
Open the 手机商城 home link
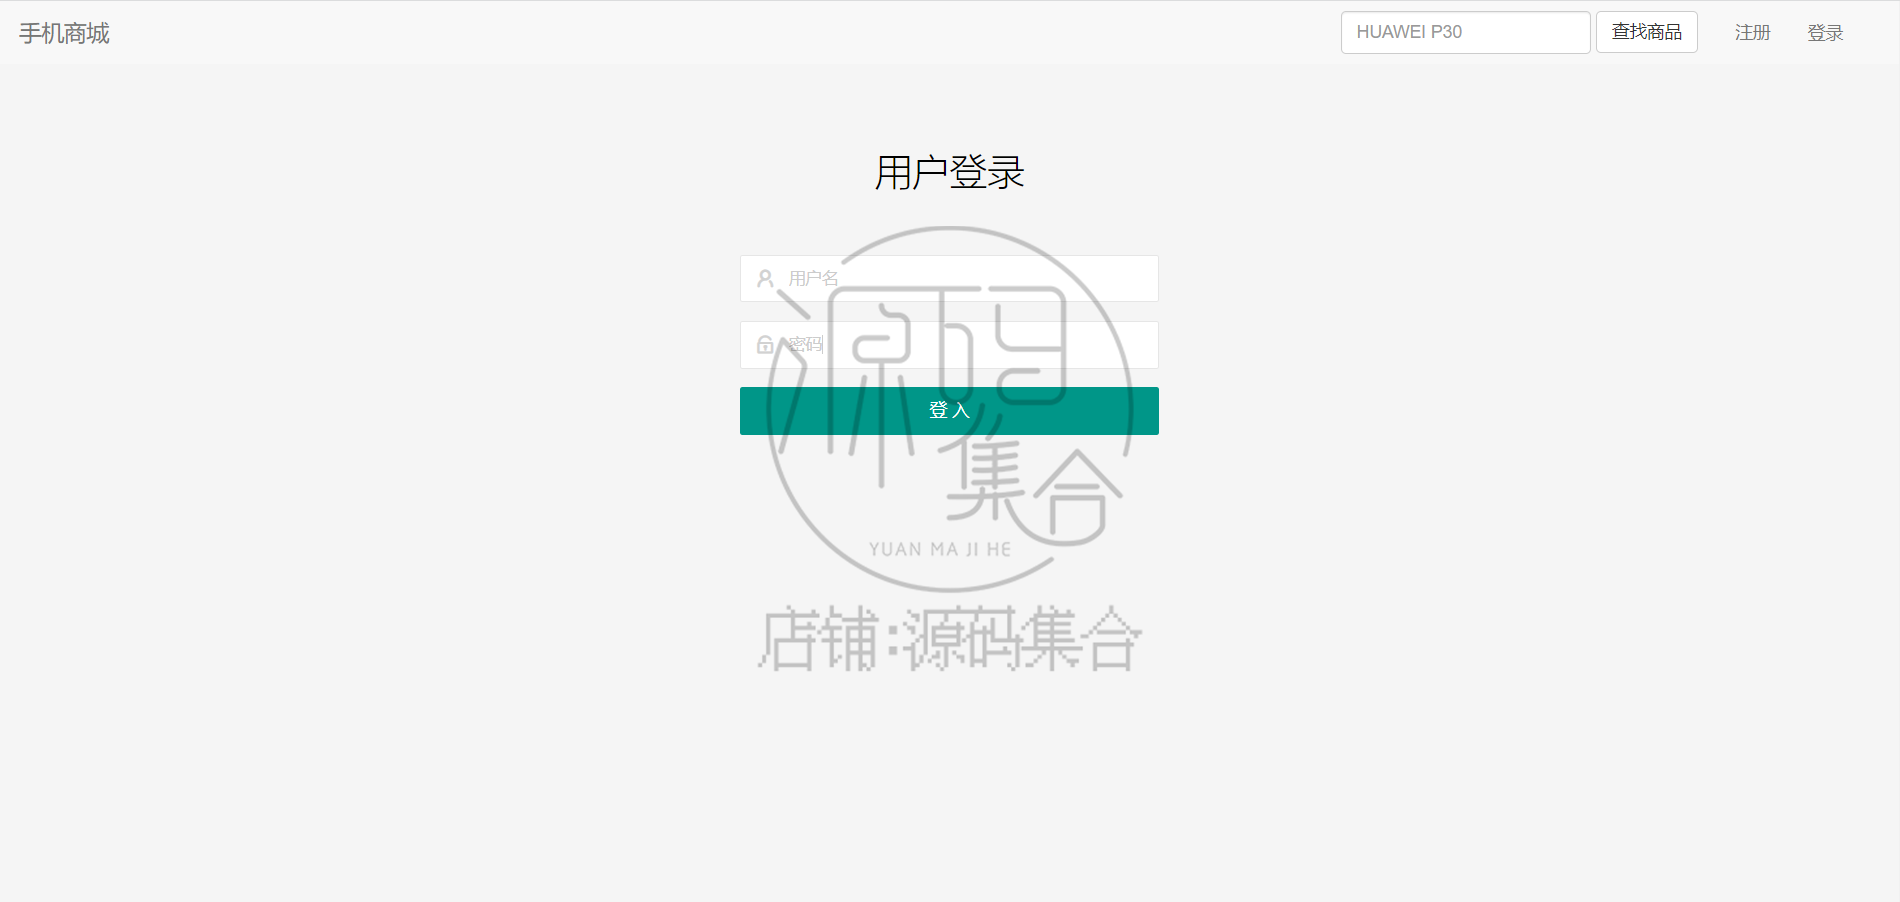point(64,33)
